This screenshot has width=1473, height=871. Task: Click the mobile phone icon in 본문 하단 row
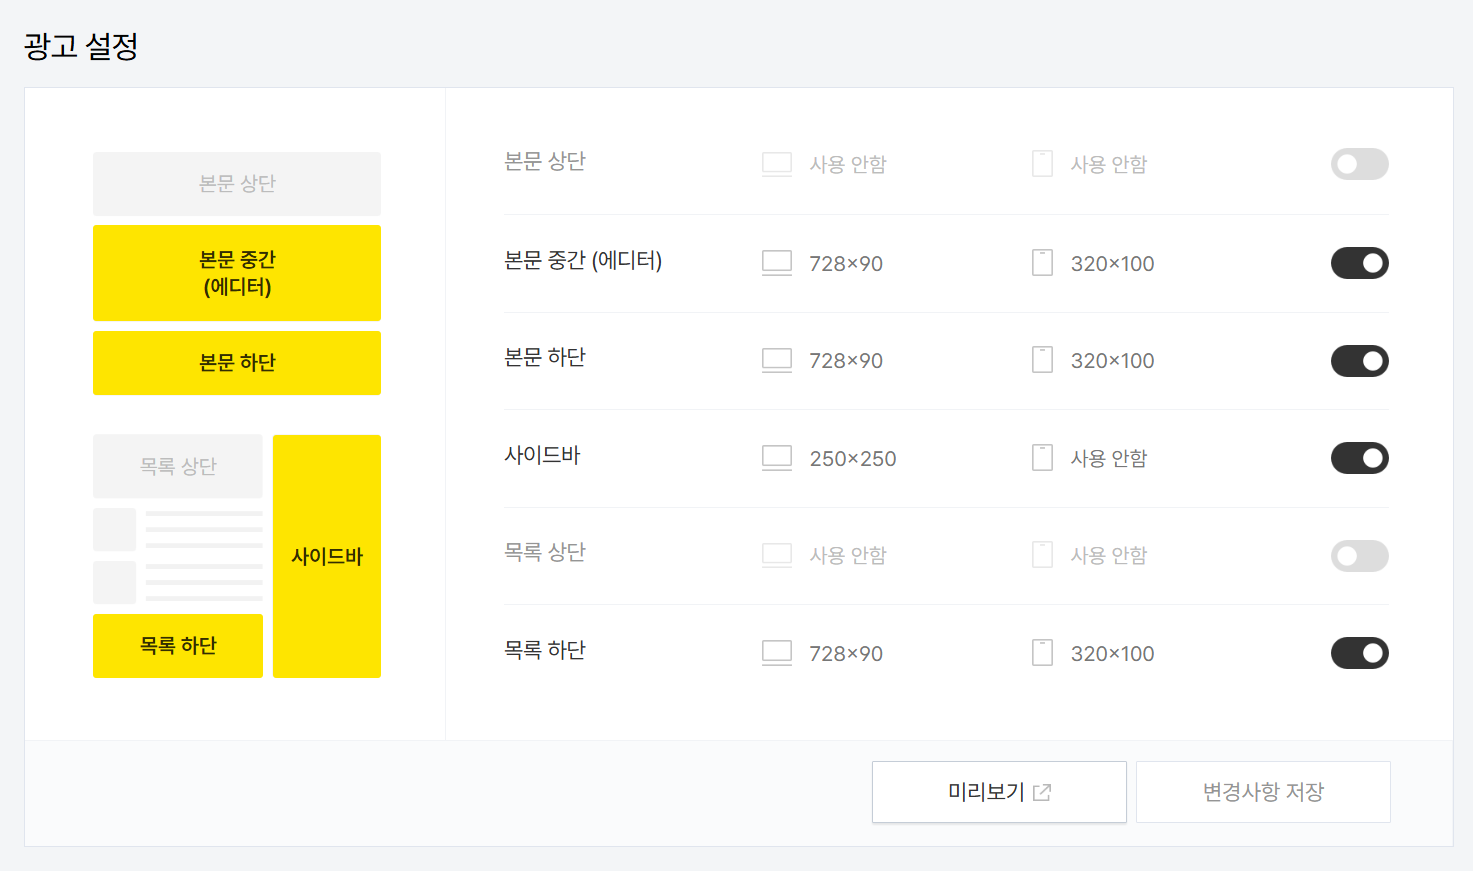1042,360
